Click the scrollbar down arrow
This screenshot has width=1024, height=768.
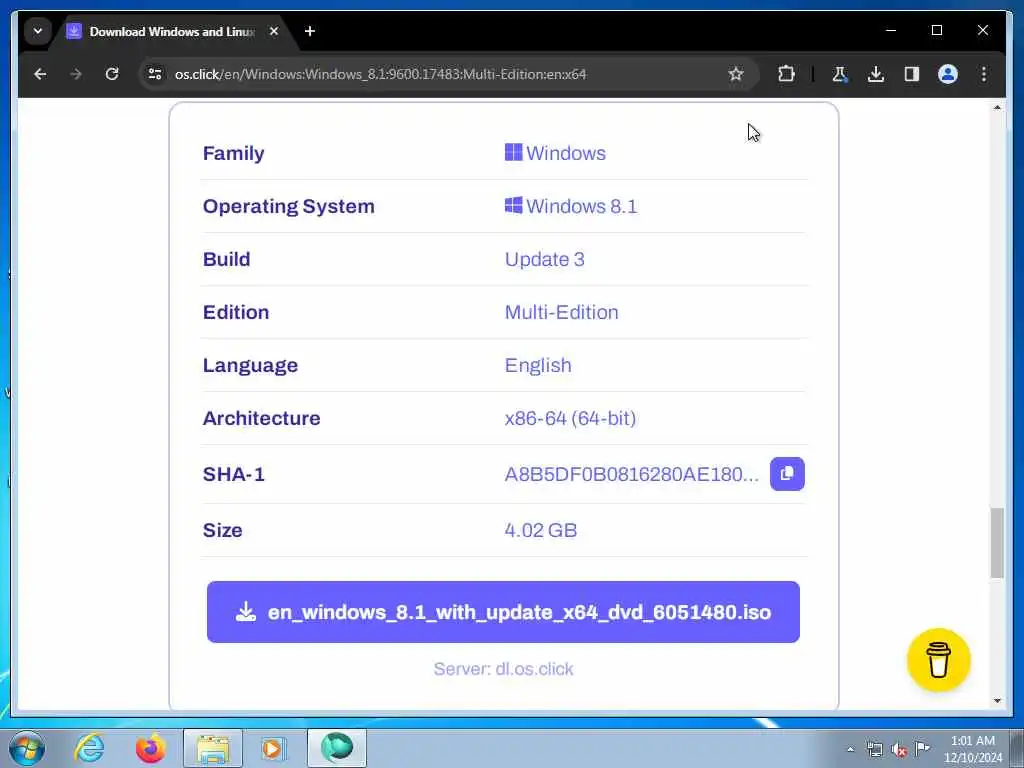997,701
